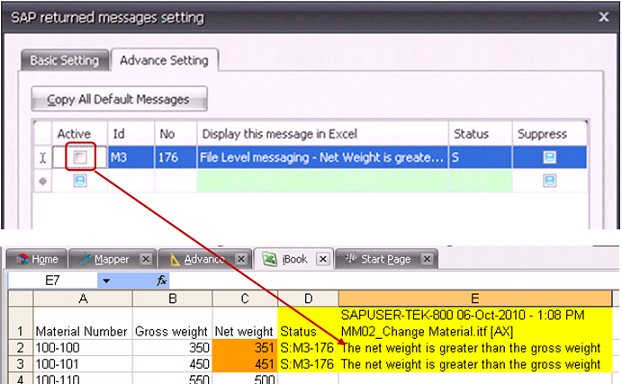The height and width of the screenshot is (384, 622).
Task: Click the Active column header
Action: point(79,134)
